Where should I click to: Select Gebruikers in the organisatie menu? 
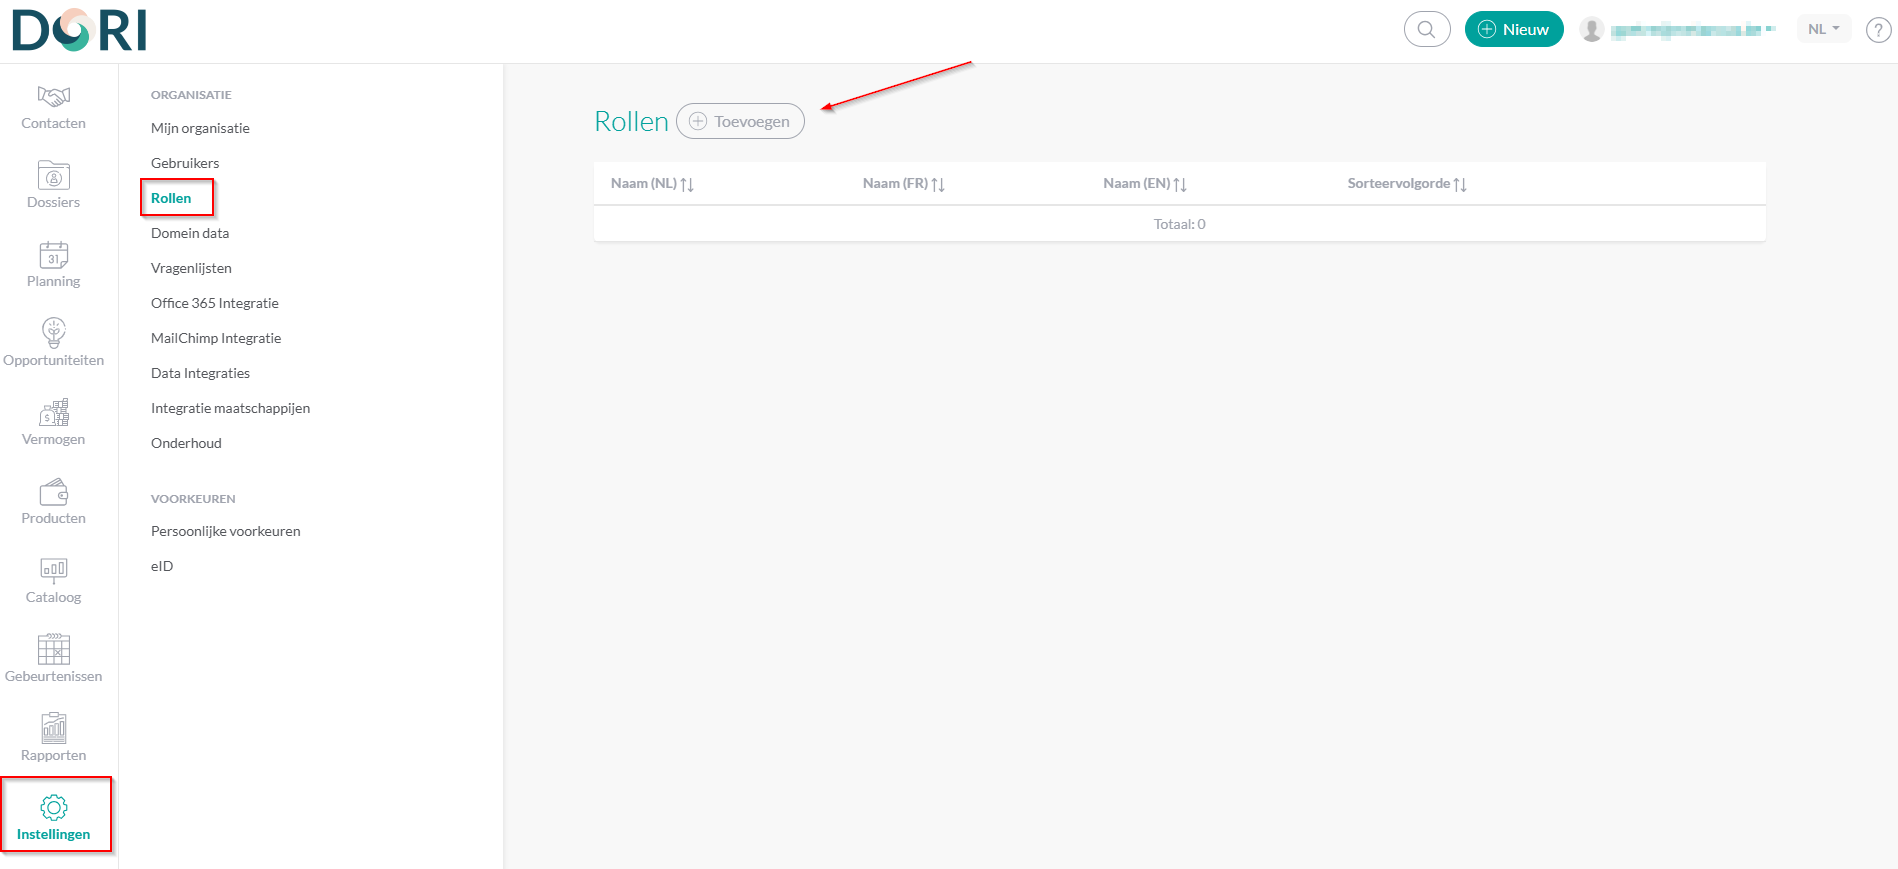[x=185, y=163]
